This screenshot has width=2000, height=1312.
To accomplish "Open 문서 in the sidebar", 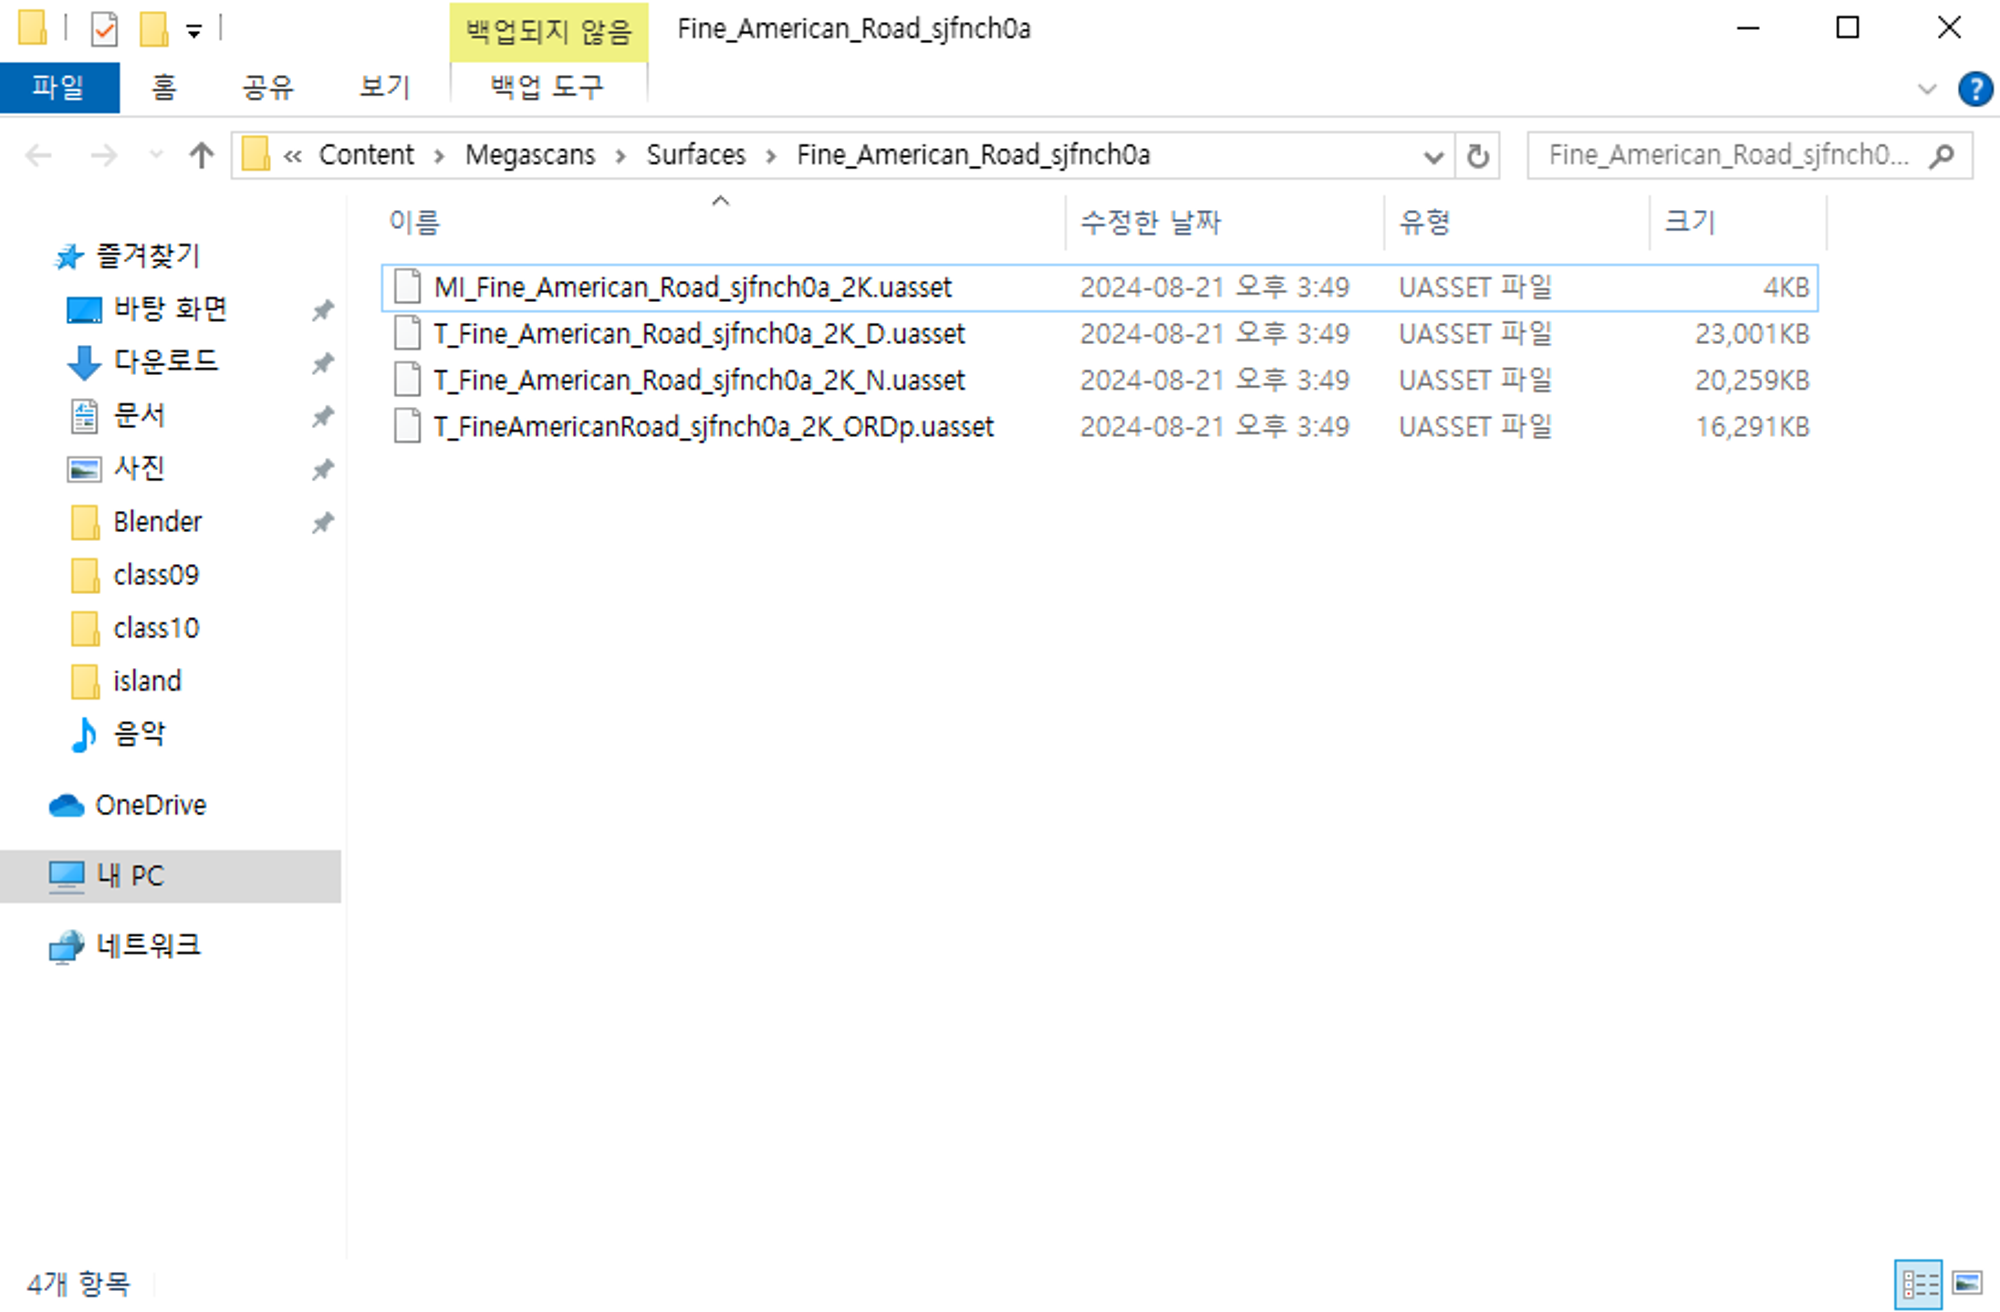I will (118, 415).
